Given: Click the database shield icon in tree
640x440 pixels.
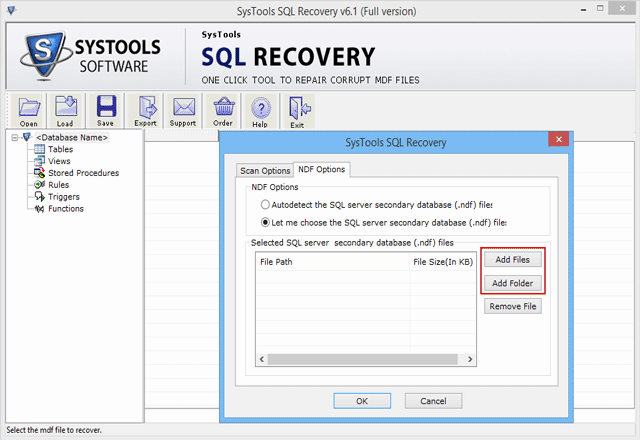Looking at the screenshot, I should point(27,137).
